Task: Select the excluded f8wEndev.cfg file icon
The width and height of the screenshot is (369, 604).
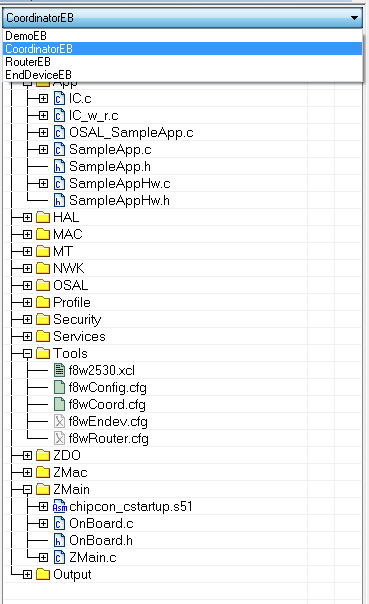Action: (59, 421)
